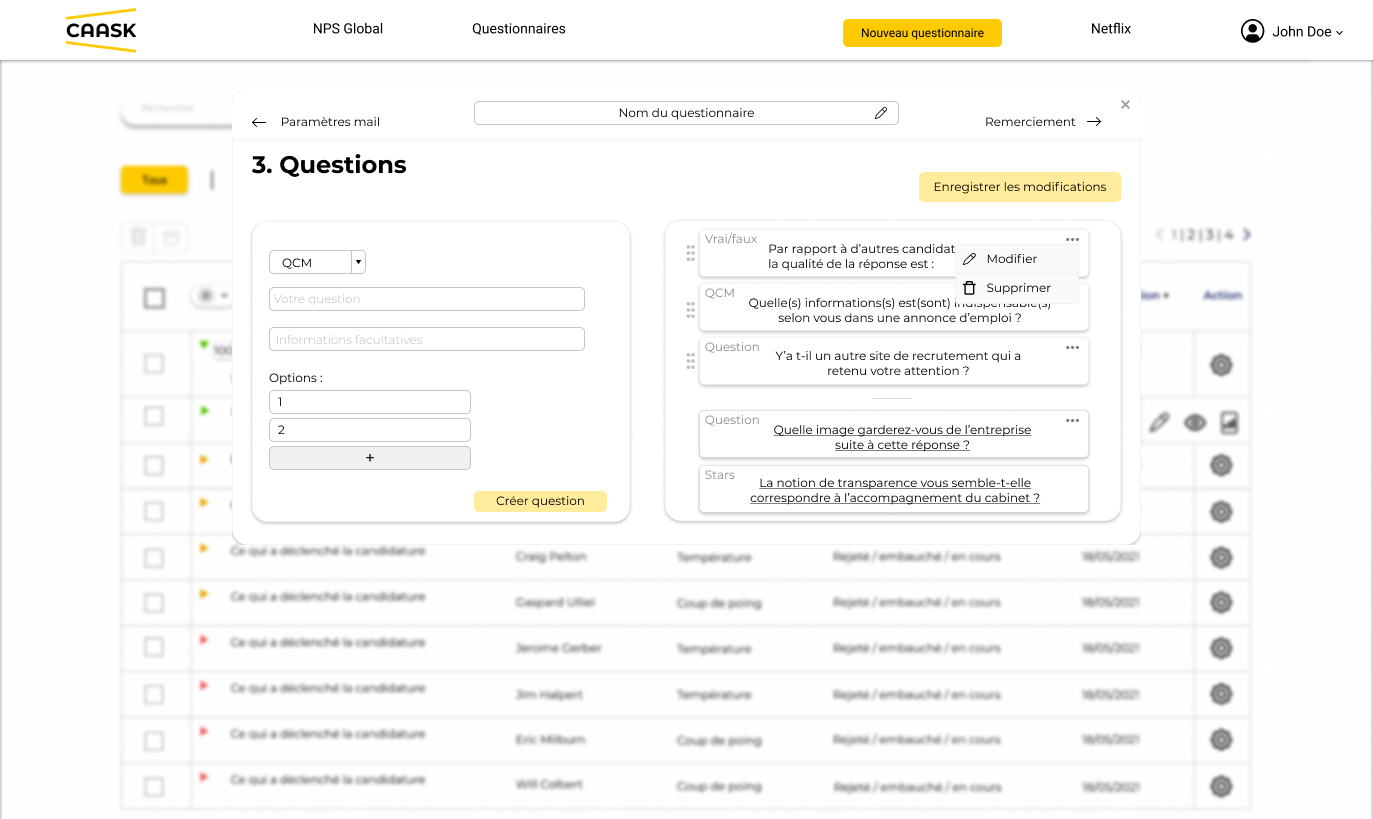Click the Nom du questionnaire field
Screen dimensions: 1373x819
click(x=686, y=113)
